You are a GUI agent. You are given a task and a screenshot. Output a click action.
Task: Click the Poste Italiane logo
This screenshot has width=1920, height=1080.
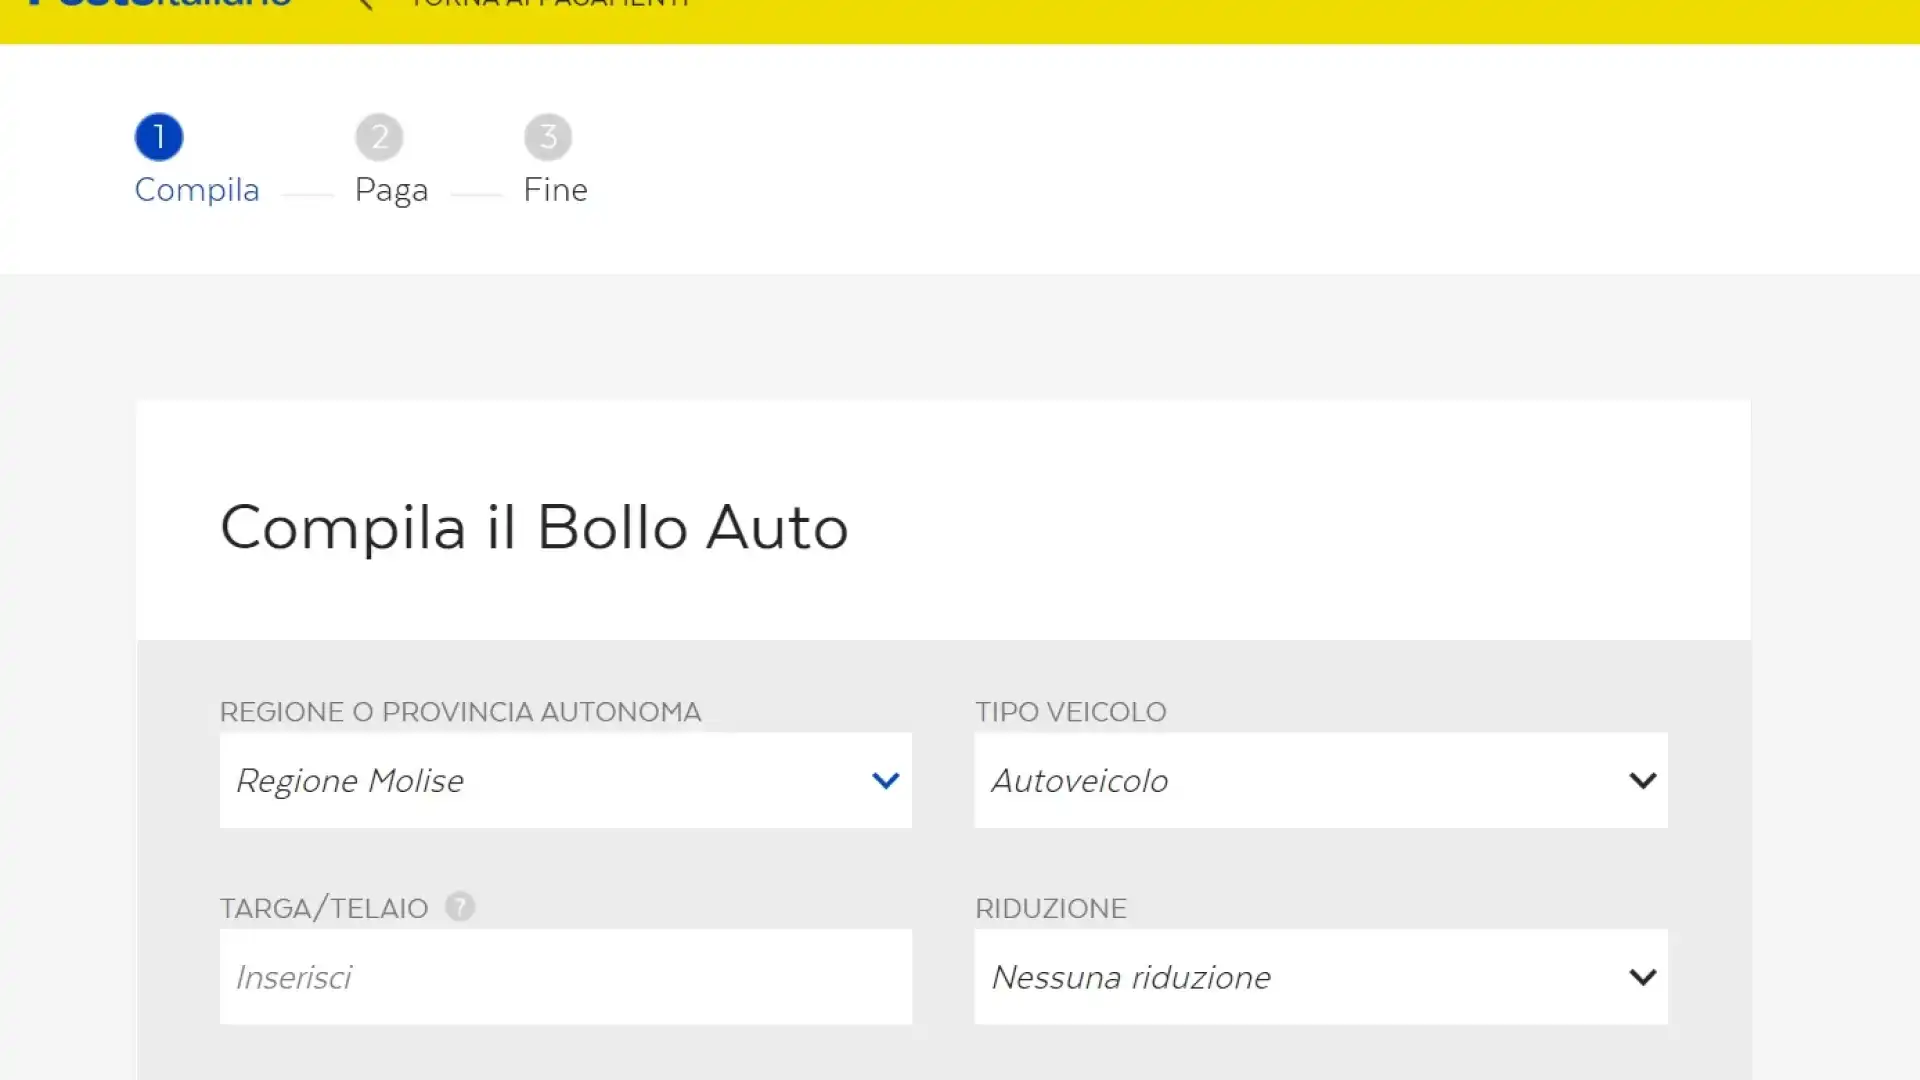click(x=160, y=4)
